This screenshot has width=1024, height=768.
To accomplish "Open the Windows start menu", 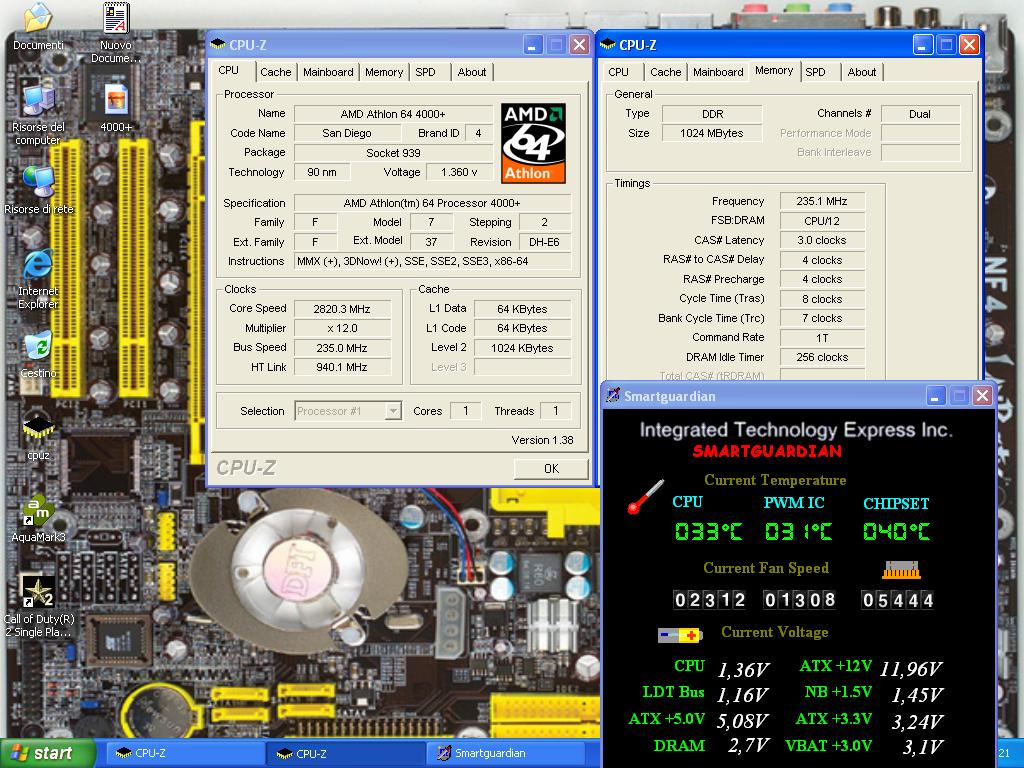I will [x=47, y=753].
